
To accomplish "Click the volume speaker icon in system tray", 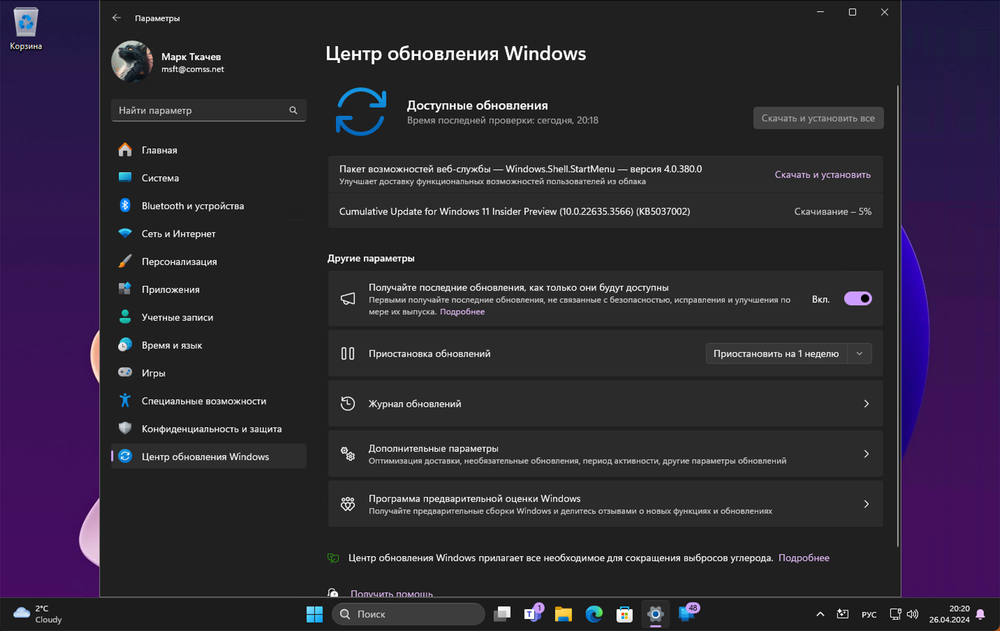I will click(913, 614).
